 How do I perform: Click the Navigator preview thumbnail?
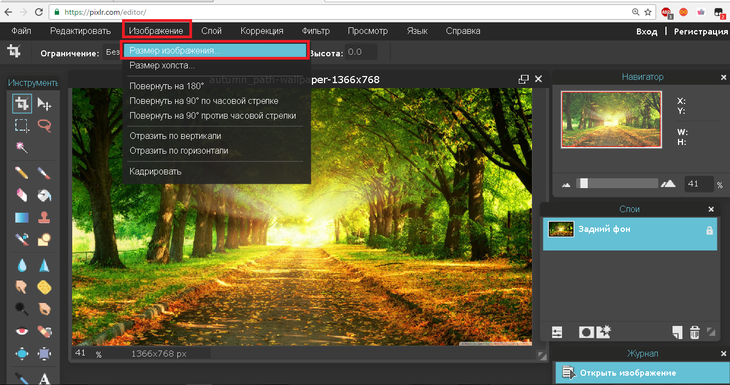point(611,119)
